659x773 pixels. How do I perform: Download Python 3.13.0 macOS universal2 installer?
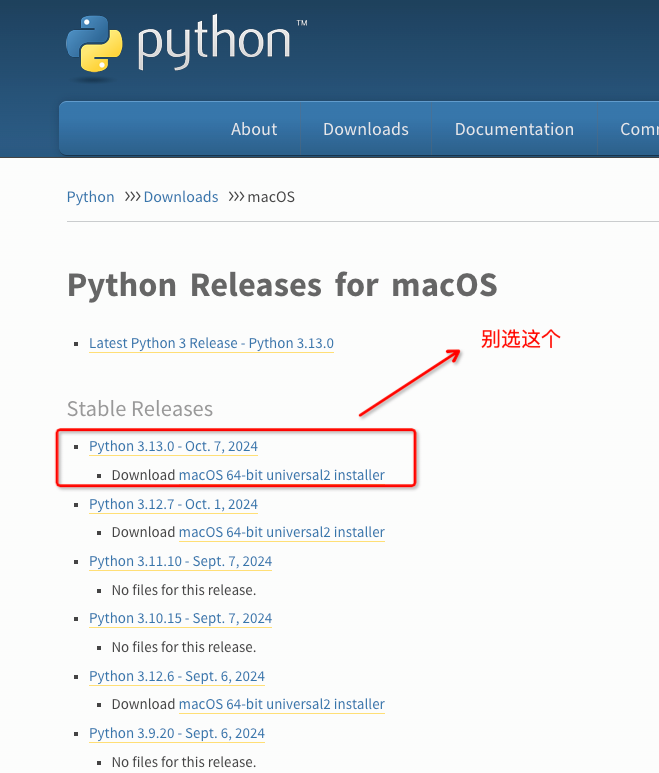pos(281,475)
